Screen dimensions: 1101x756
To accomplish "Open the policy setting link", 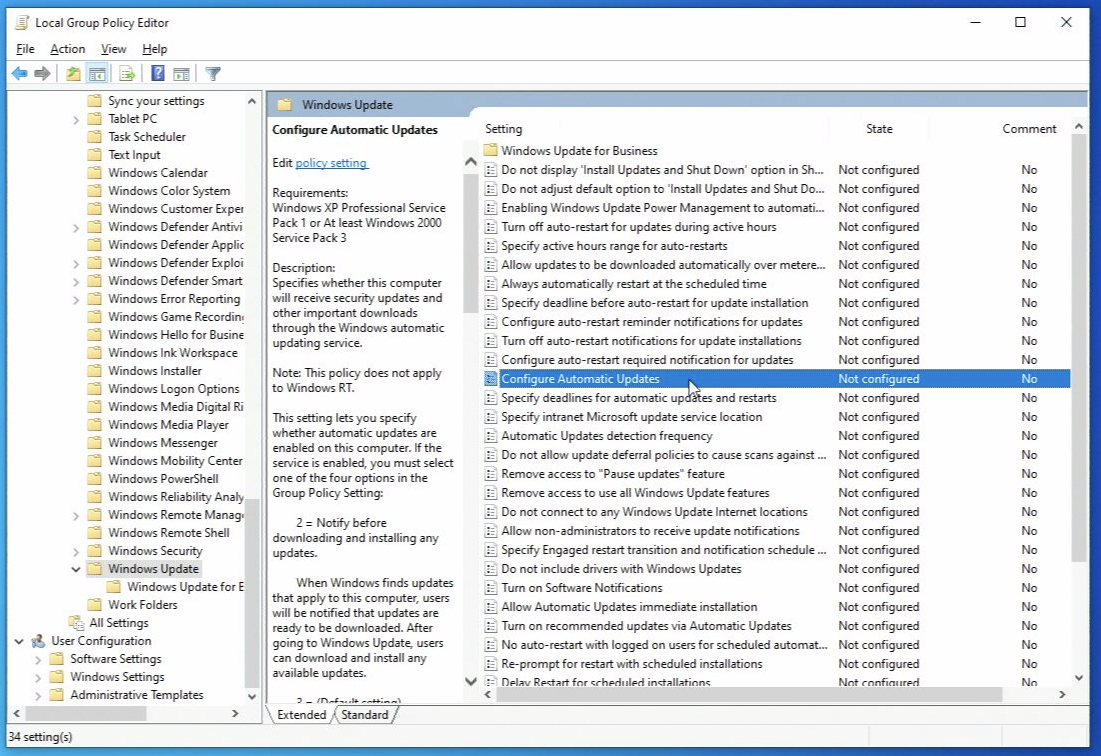I will coord(331,163).
